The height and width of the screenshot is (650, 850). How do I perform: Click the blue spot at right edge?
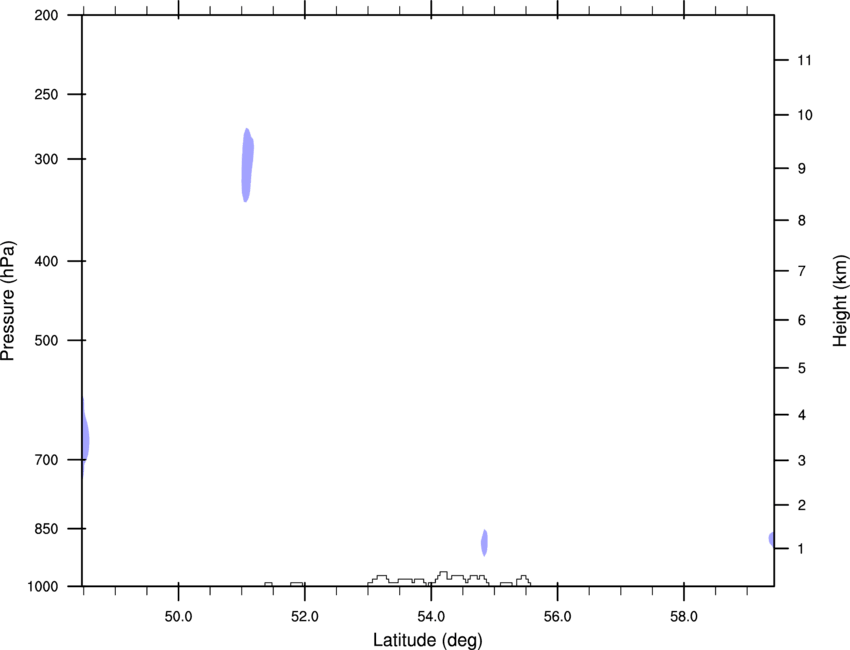point(771,539)
